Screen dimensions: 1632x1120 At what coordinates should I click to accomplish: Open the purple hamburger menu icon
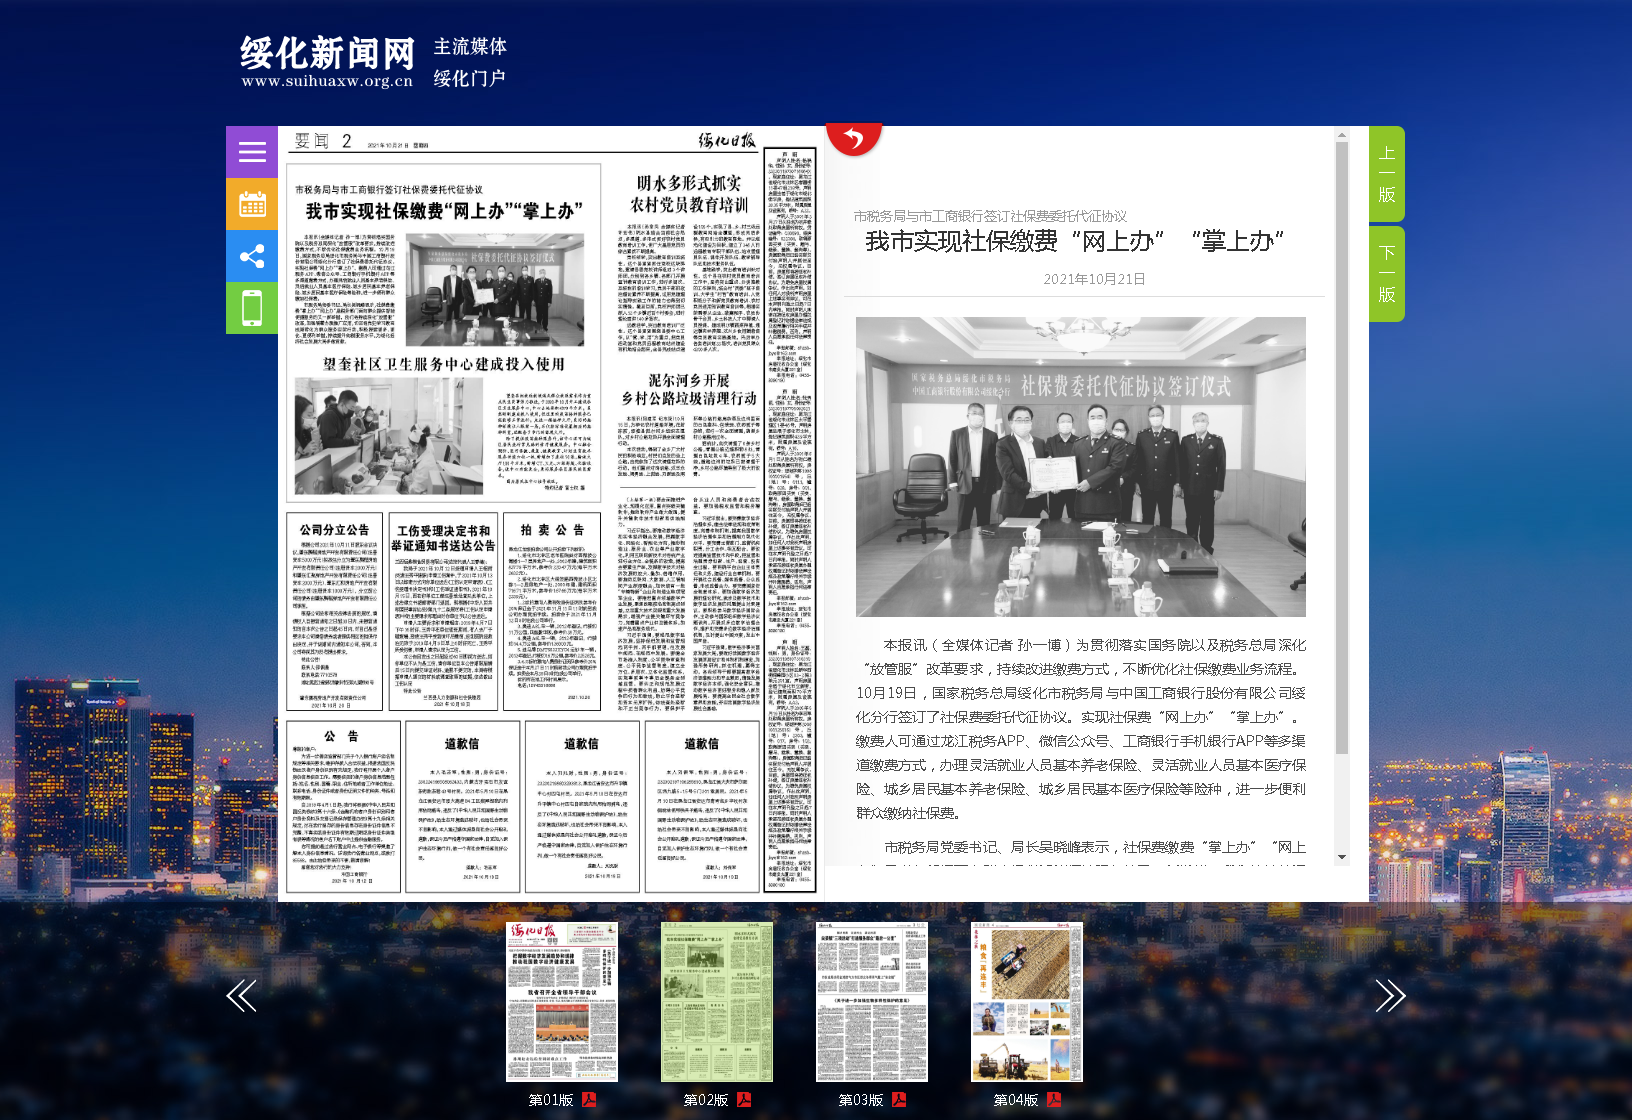(252, 152)
